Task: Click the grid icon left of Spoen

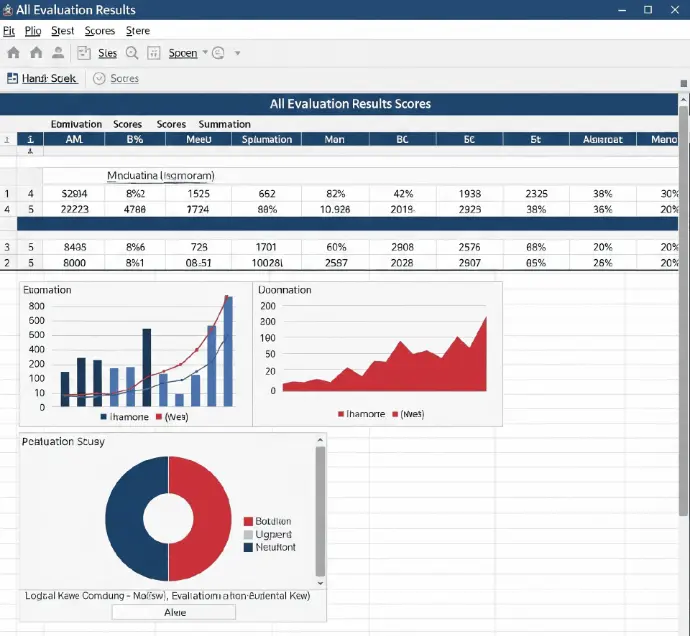Action: pos(154,53)
